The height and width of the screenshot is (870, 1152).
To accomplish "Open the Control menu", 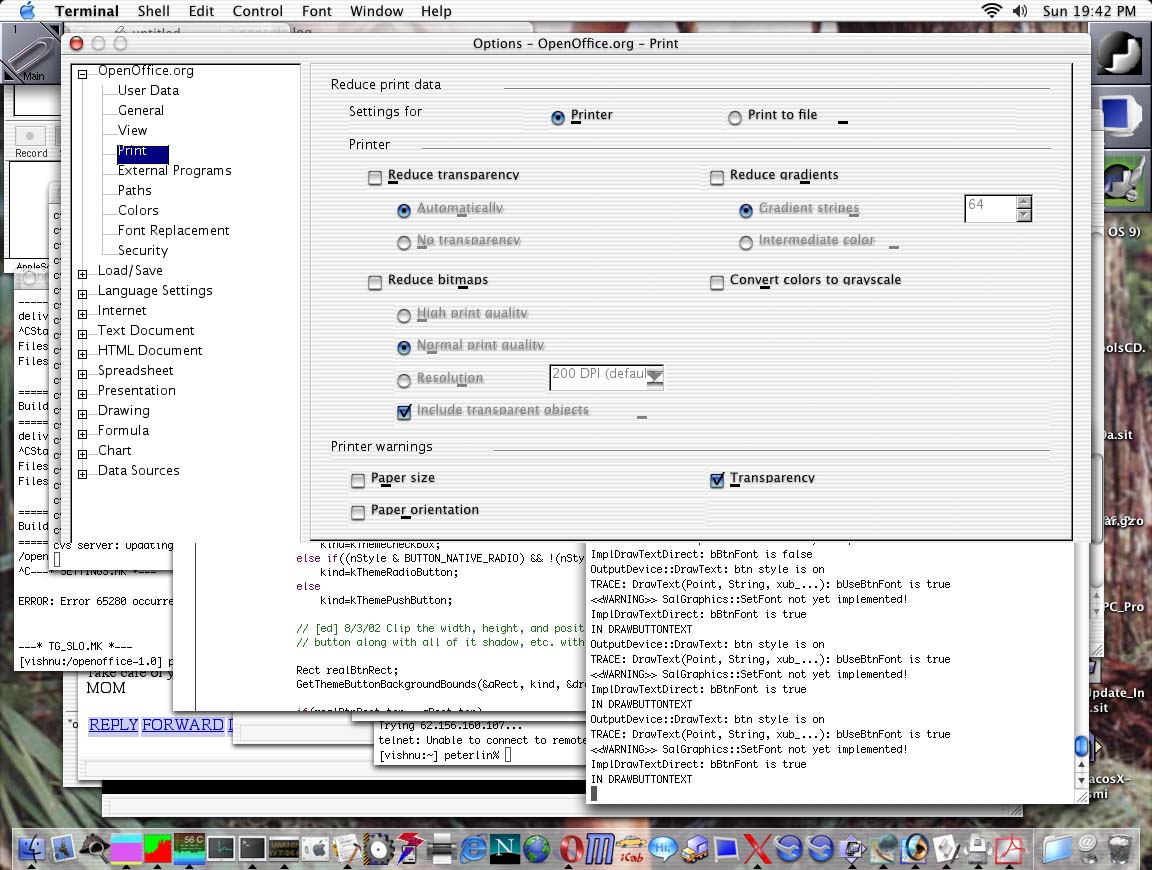I will point(258,11).
